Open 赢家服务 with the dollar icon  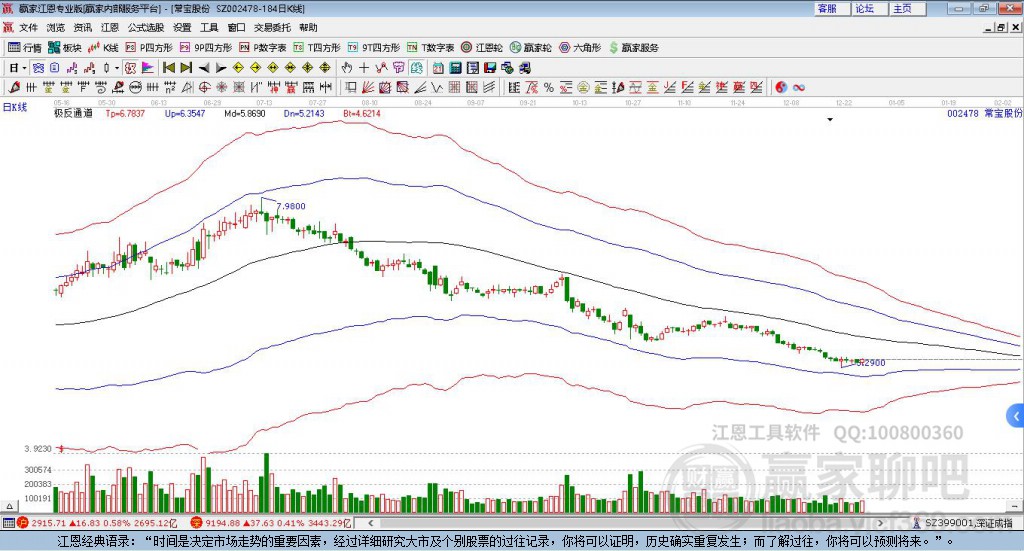pos(633,48)
